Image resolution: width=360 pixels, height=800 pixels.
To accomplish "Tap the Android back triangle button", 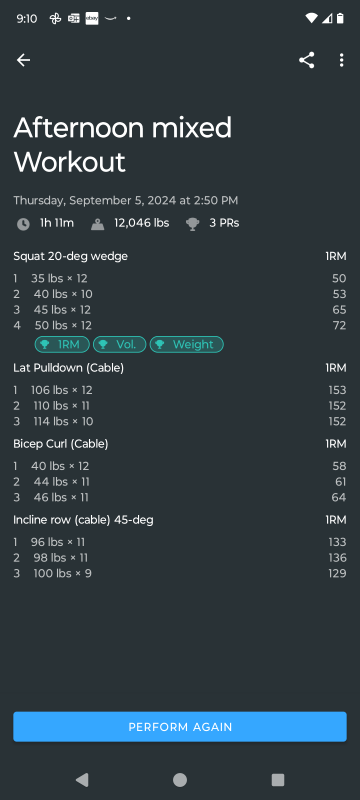I will coord(82,780).
